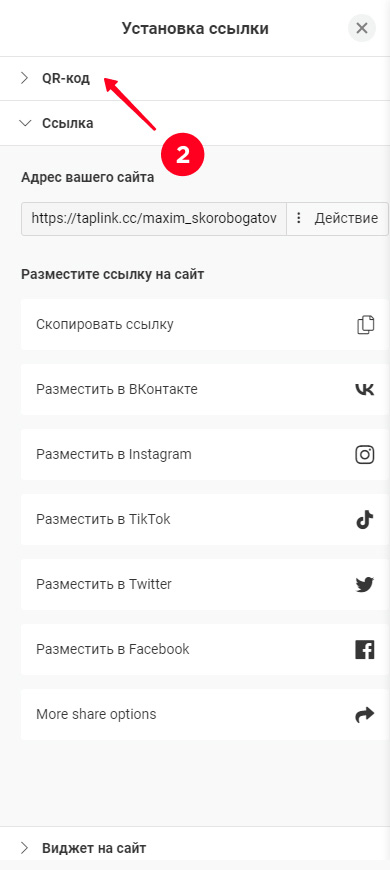Click the Facebook logo icon
Screen dimensions: 390x870
(x=365, y=649)
